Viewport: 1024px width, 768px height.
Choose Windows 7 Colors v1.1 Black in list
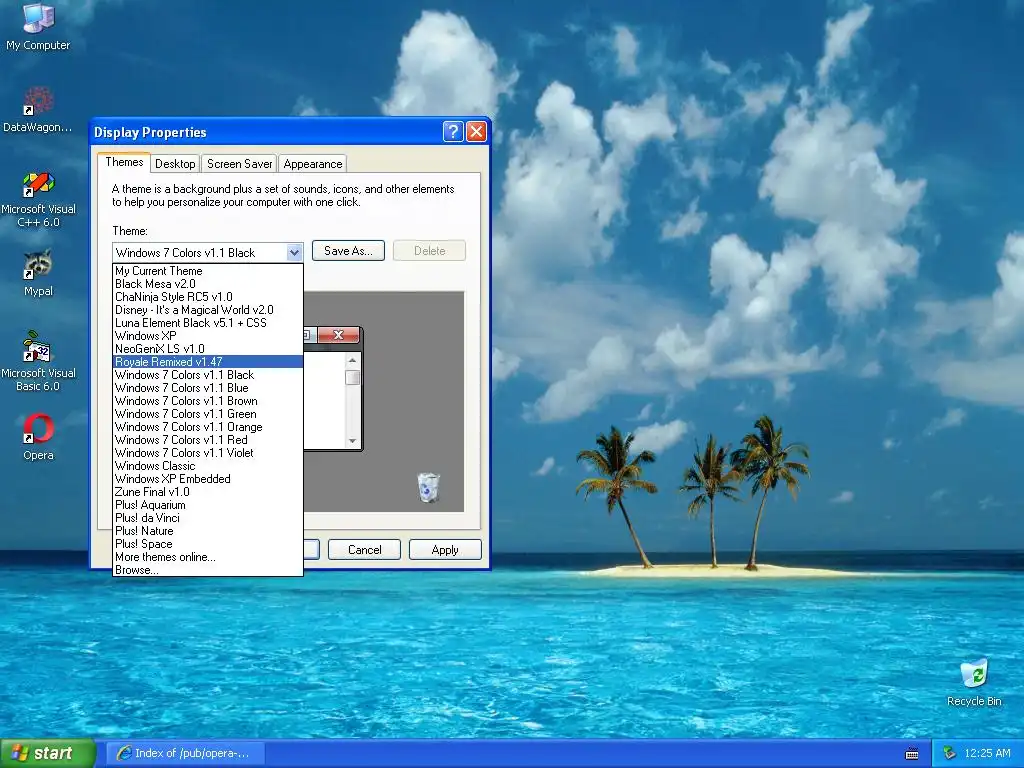(208, 375)
